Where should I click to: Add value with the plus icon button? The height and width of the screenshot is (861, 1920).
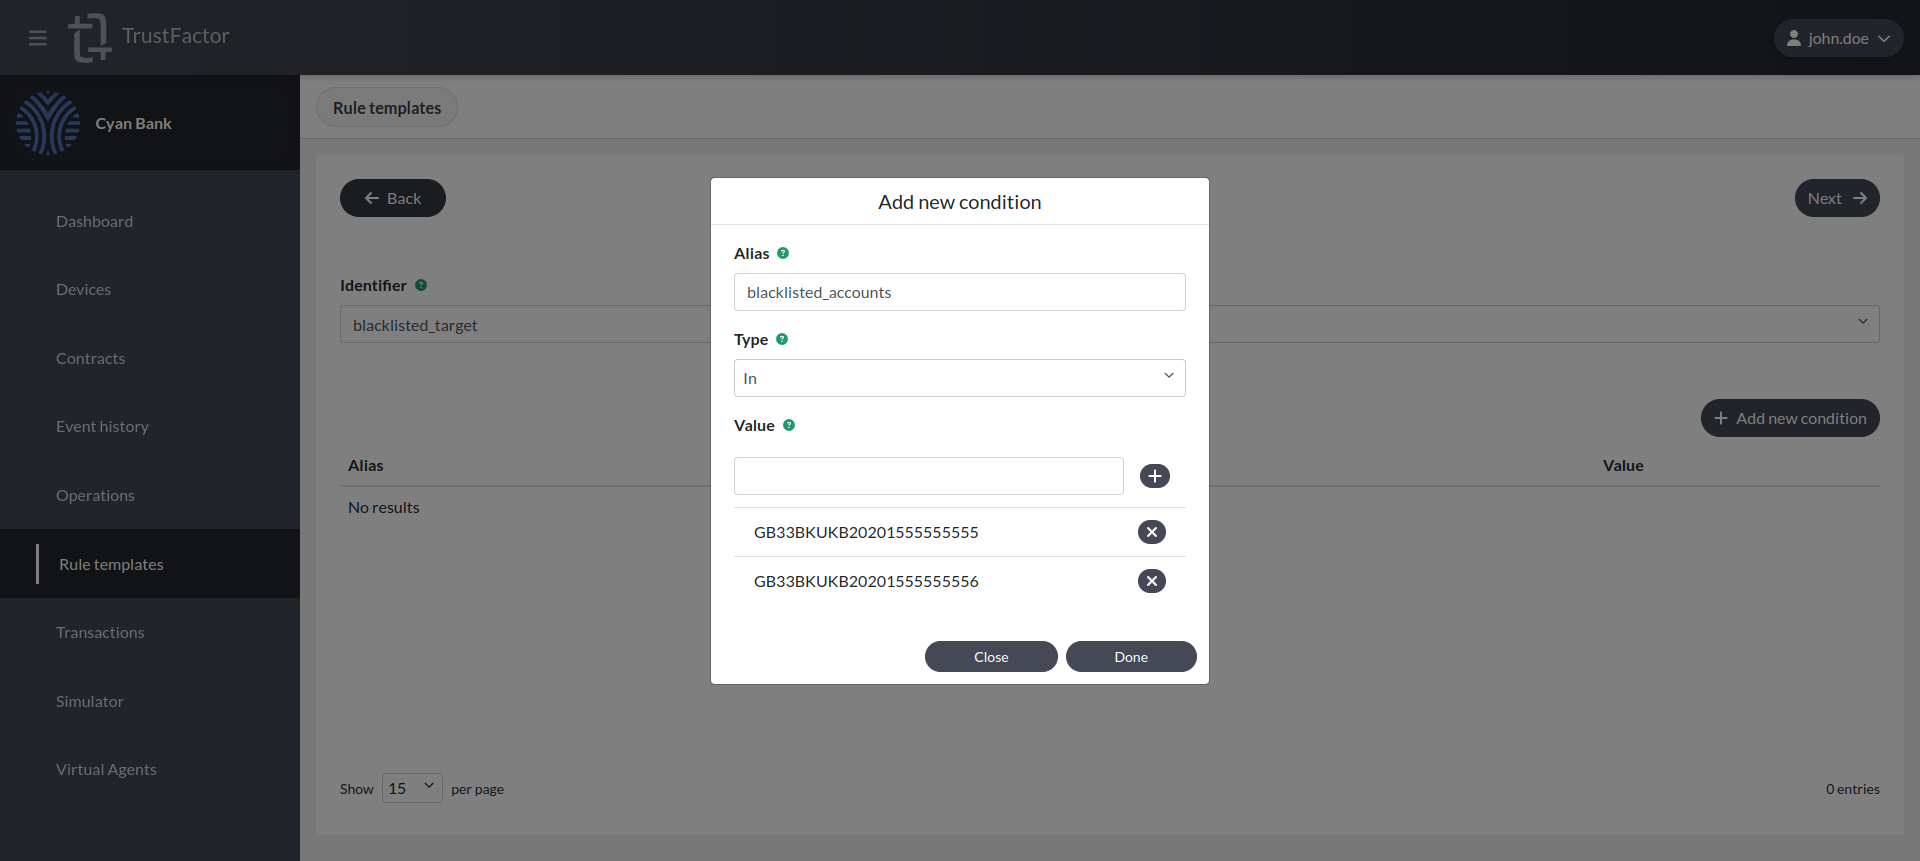click(1155, 476)
